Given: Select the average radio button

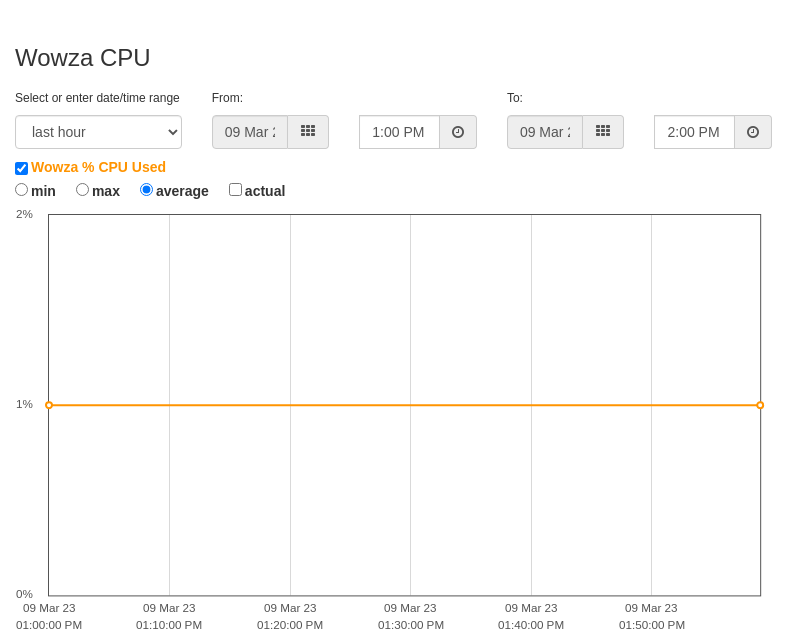Looking at the screenshot, I should click(x=146, y=190).
